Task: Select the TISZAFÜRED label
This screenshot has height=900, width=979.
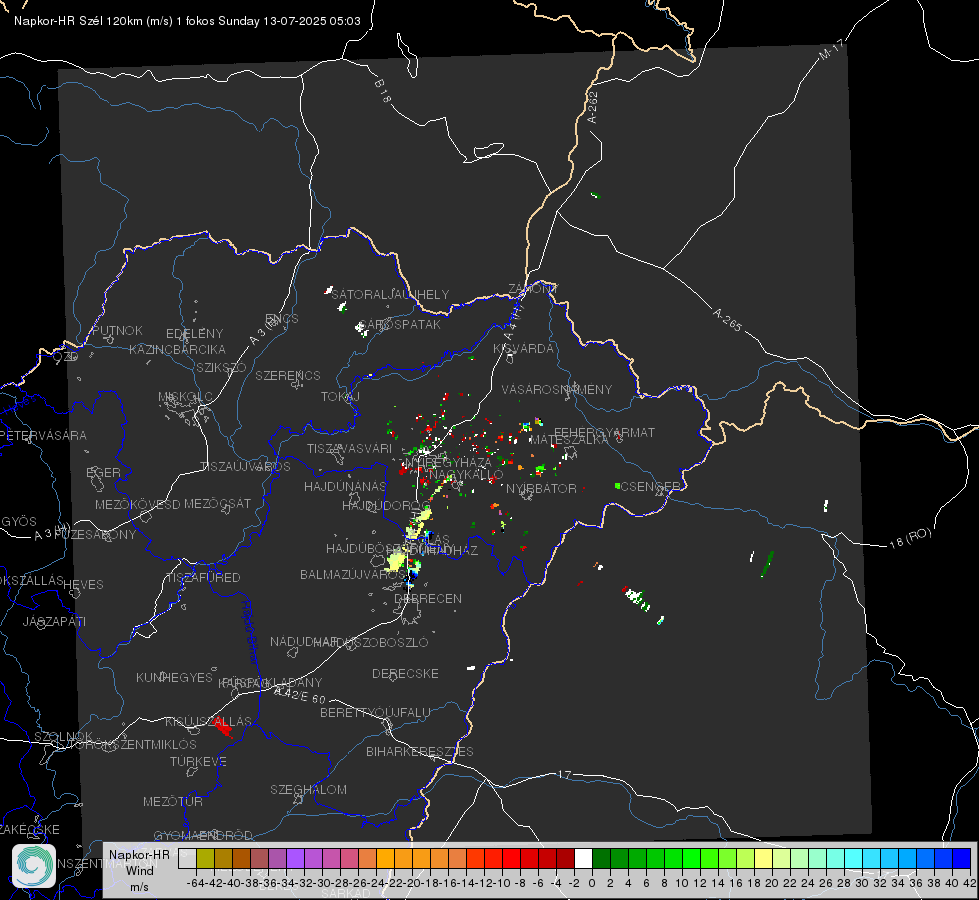Action: (204, 578)
